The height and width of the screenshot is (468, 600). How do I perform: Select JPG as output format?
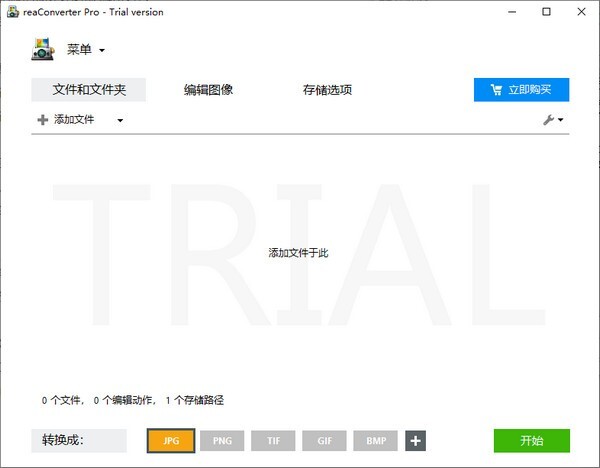[171, 440]
